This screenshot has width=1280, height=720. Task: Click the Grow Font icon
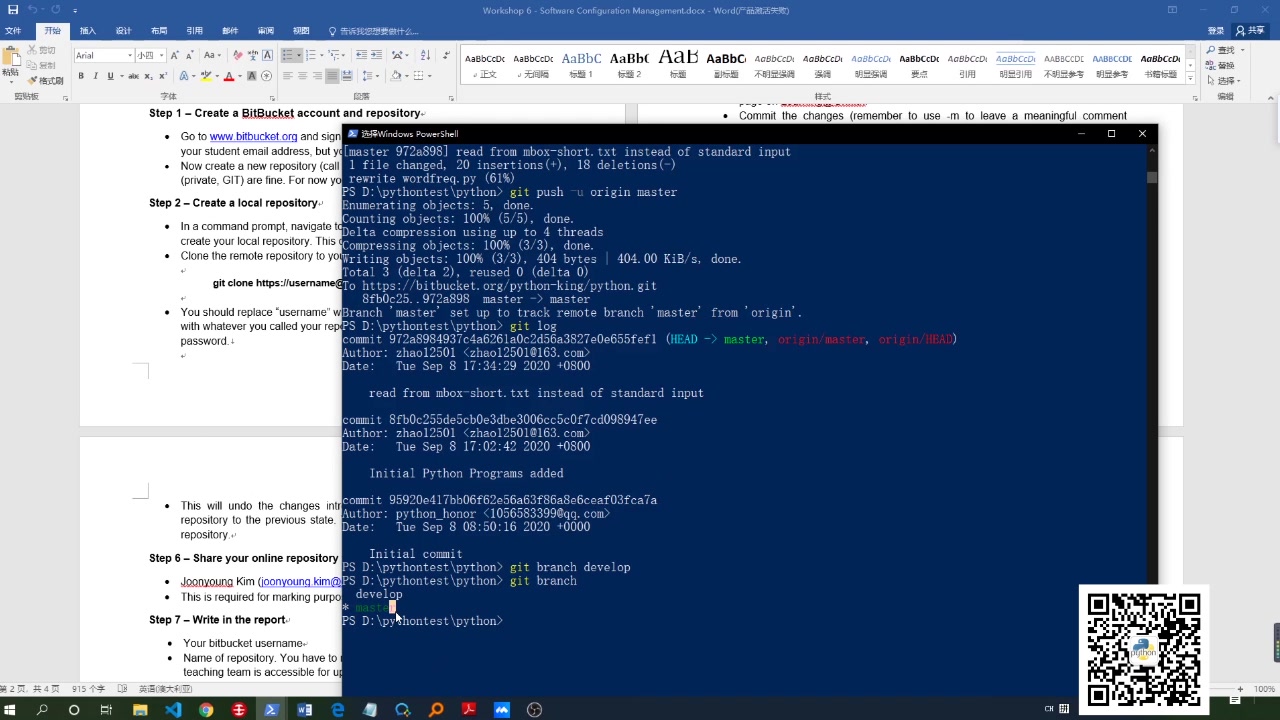click(x=175, y=55)
